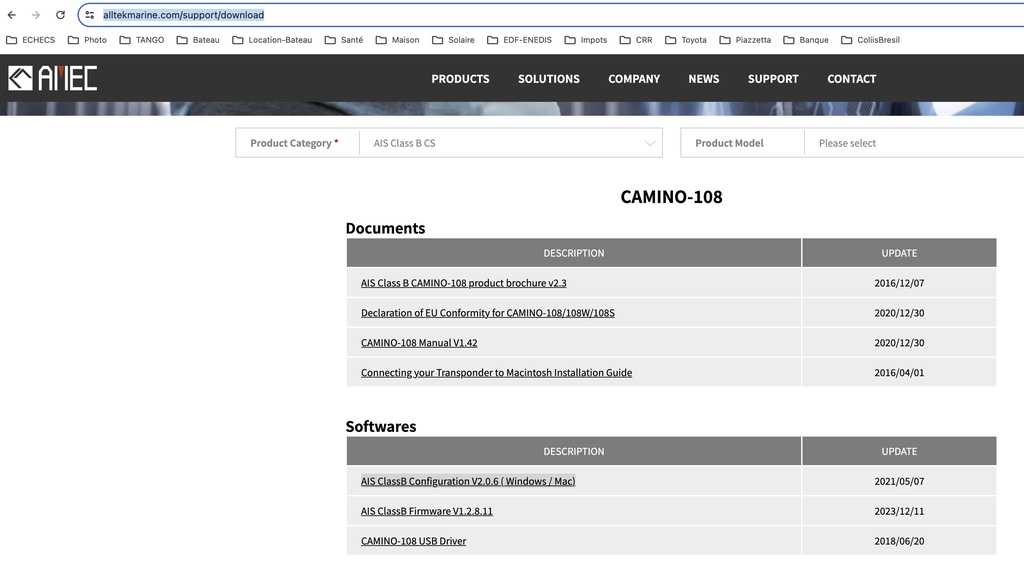
Task: Click the 2016/12/07 date cell
Action: [899, 283]
